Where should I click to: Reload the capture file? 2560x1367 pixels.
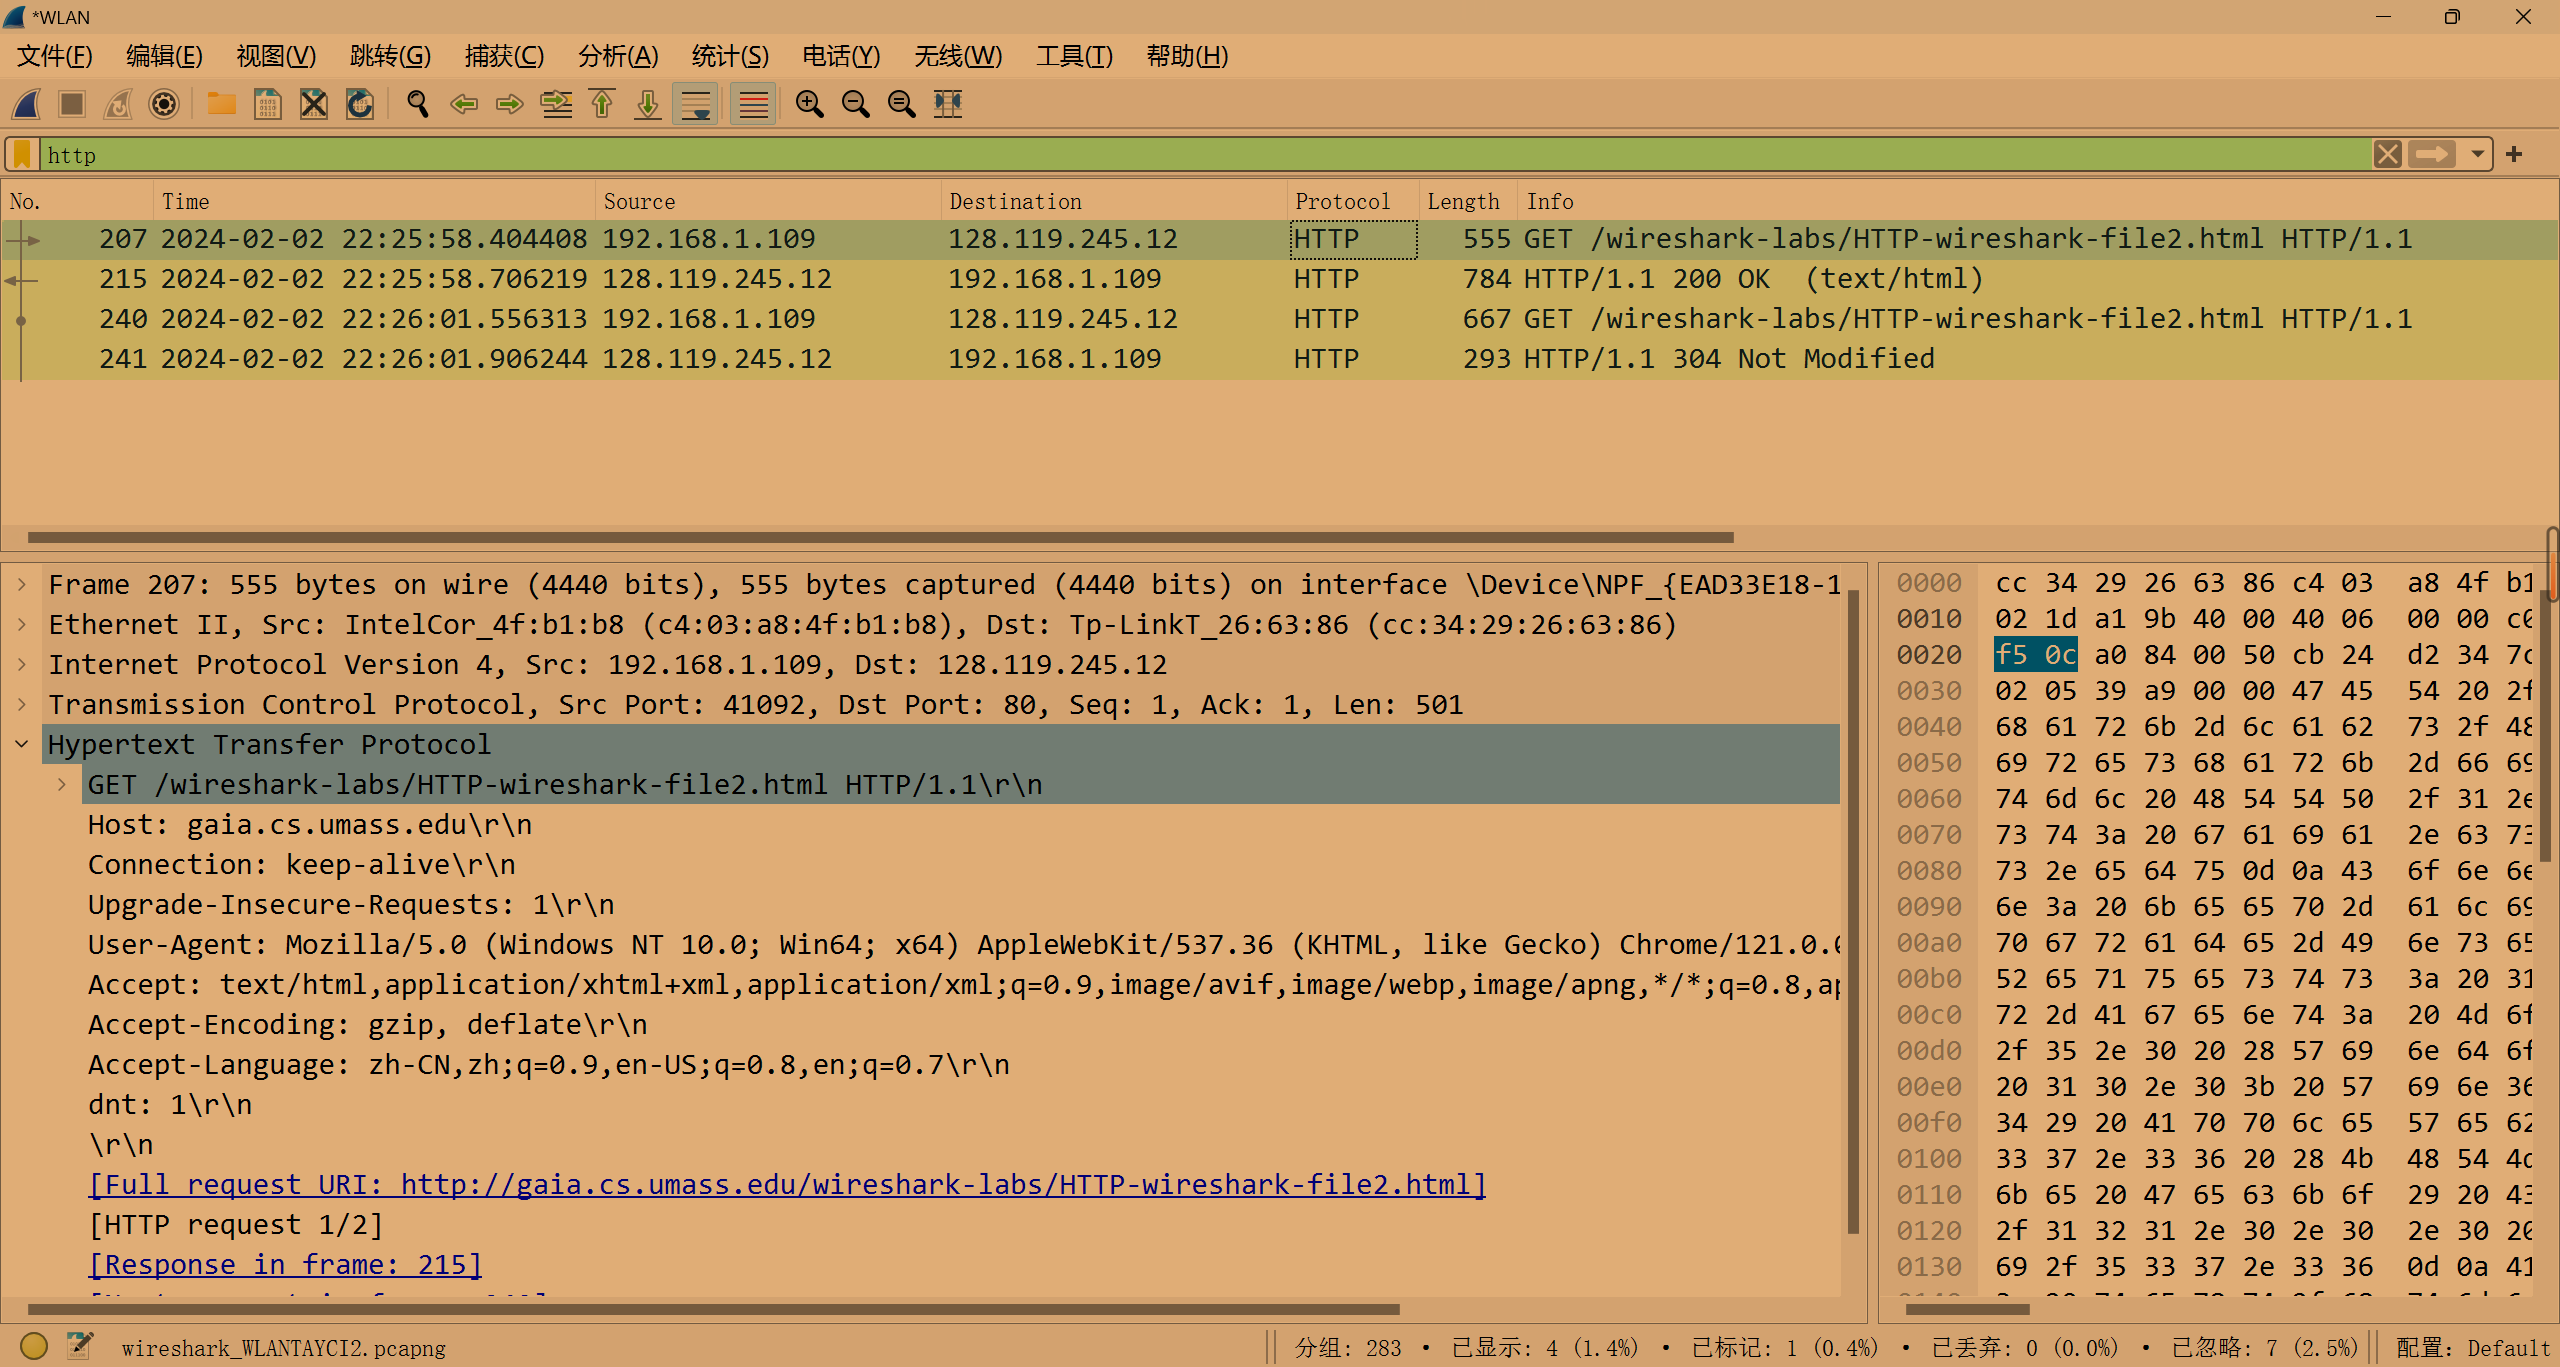[360, 104]
